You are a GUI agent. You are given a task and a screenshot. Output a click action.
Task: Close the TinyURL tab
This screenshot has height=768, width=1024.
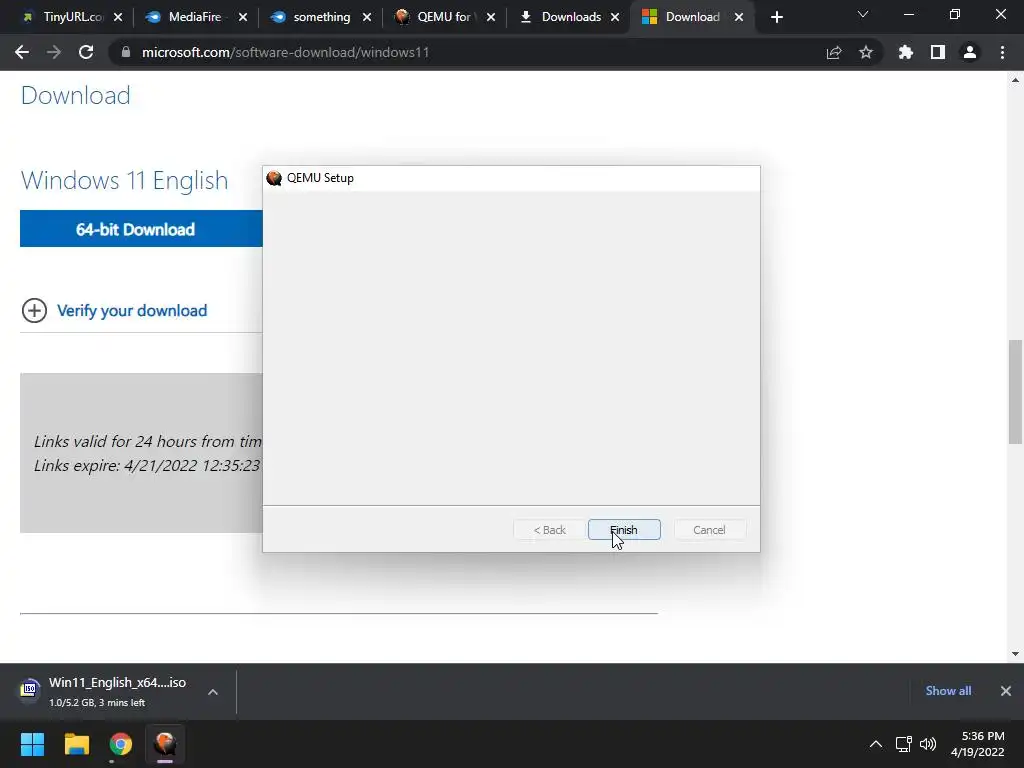click(x=118, y=18)
